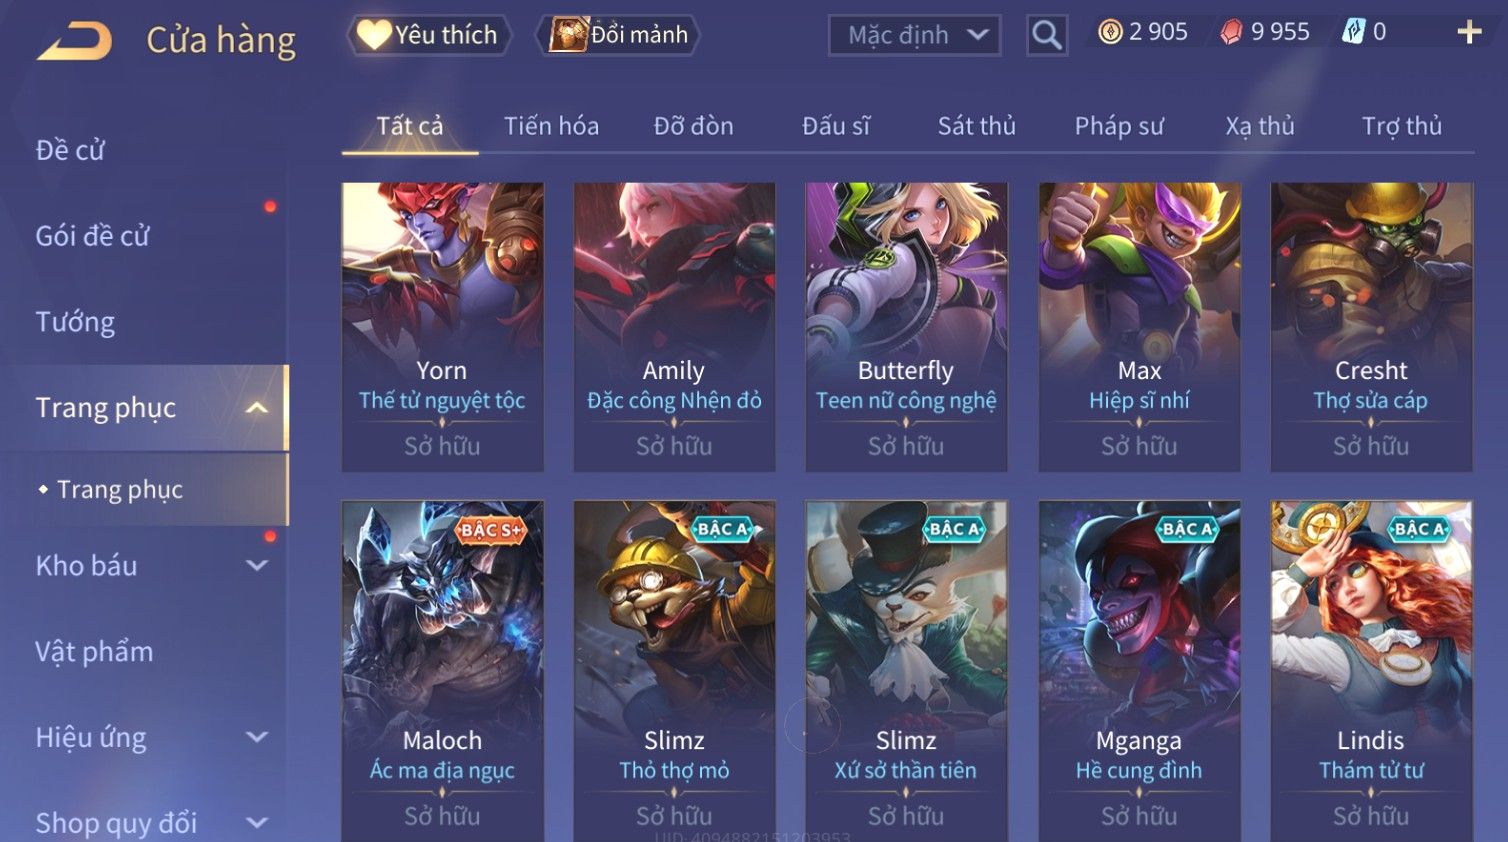Image resolution: width=1508 pixels, height=842 pixels.
Task: Go back using the golden arrow icon
Action: [74, 42]
